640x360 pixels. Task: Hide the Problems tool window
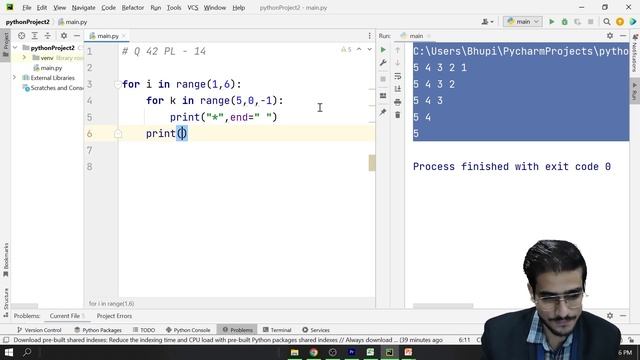(623, 316)
